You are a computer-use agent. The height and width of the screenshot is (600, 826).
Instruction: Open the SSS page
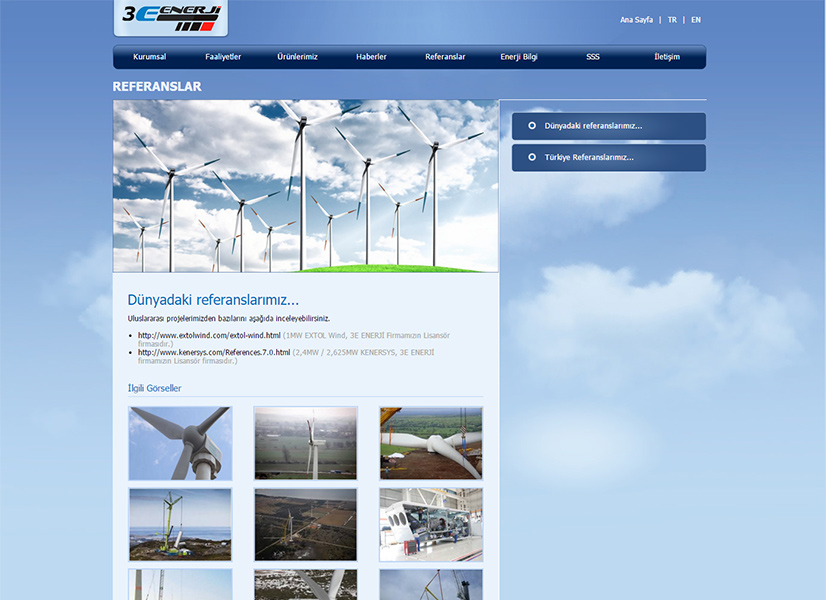coord(593,57)
